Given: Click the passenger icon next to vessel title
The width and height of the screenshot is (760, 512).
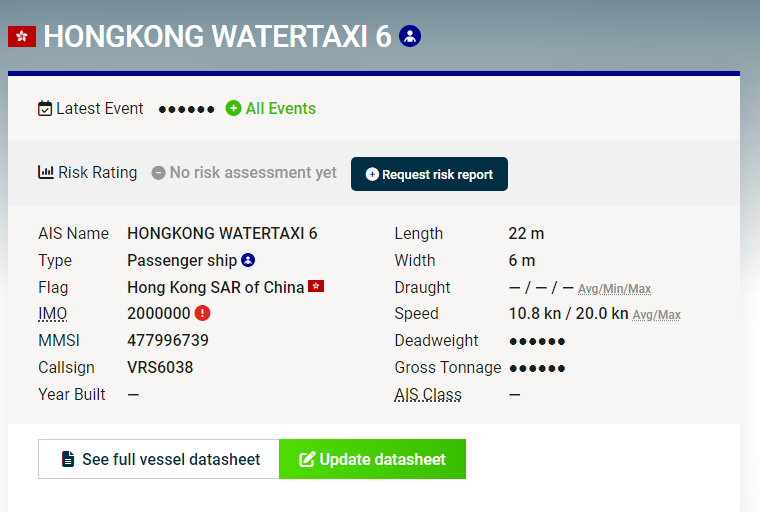Looking at the screenshot, I should click(410, 36).
